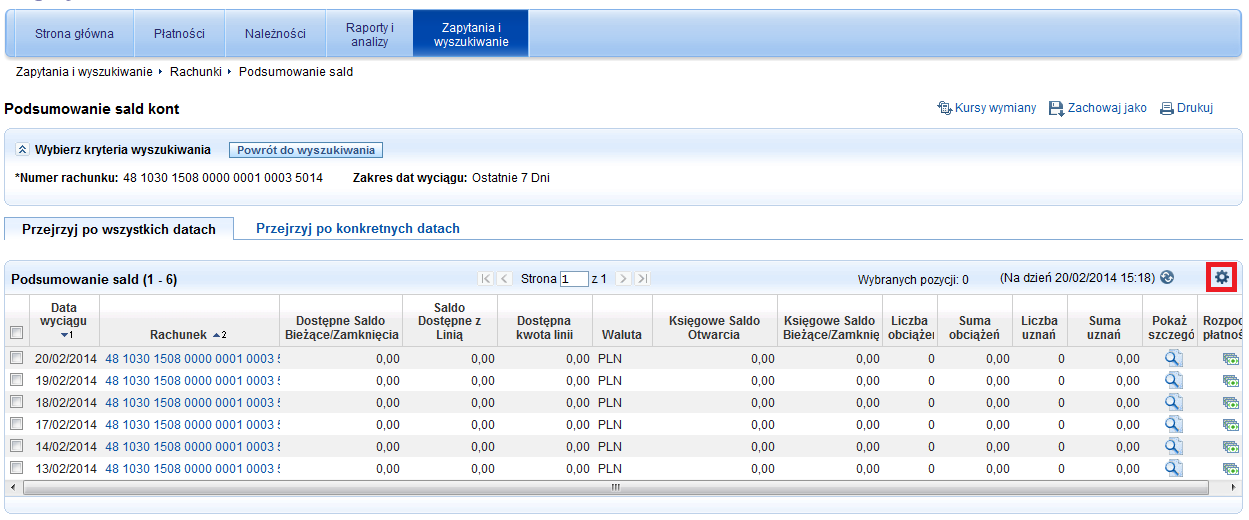Image resolution: width=1249 pixels, height=520 pixels.
Task: Click the Kursy wymiany icon
Action: 944,108
